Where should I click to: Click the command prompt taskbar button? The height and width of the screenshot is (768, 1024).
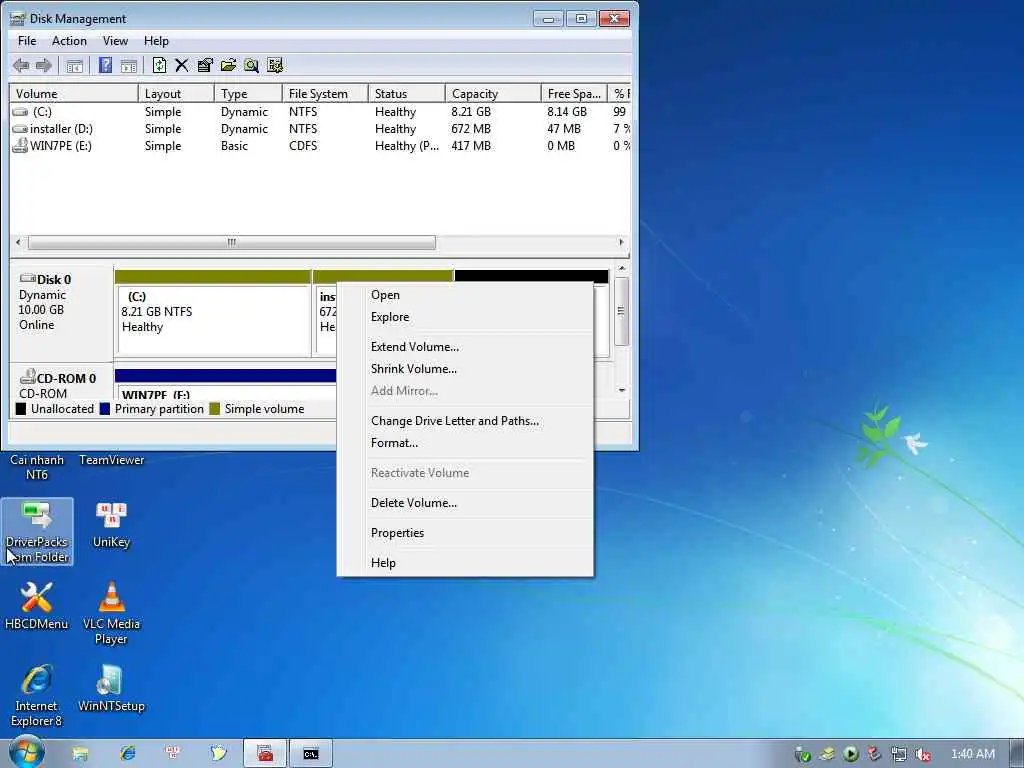[311, 754]
